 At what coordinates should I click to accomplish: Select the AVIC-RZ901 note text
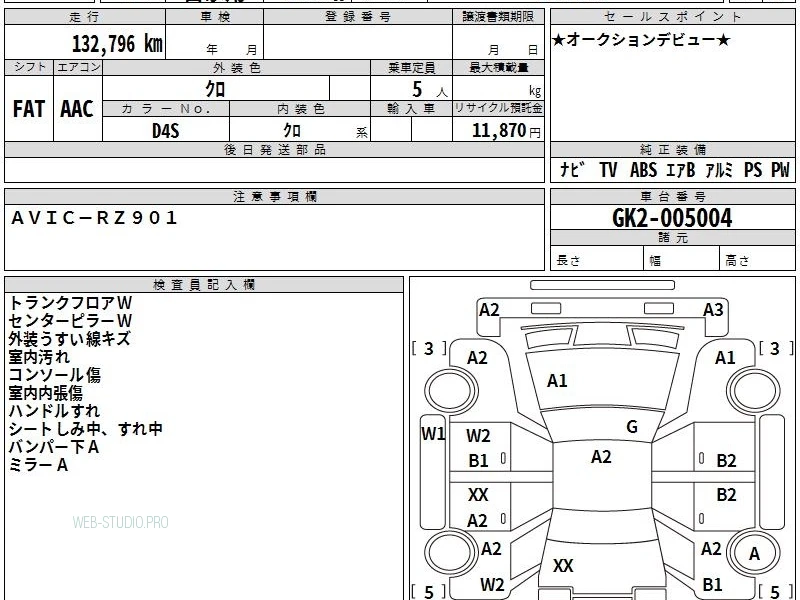94,218
